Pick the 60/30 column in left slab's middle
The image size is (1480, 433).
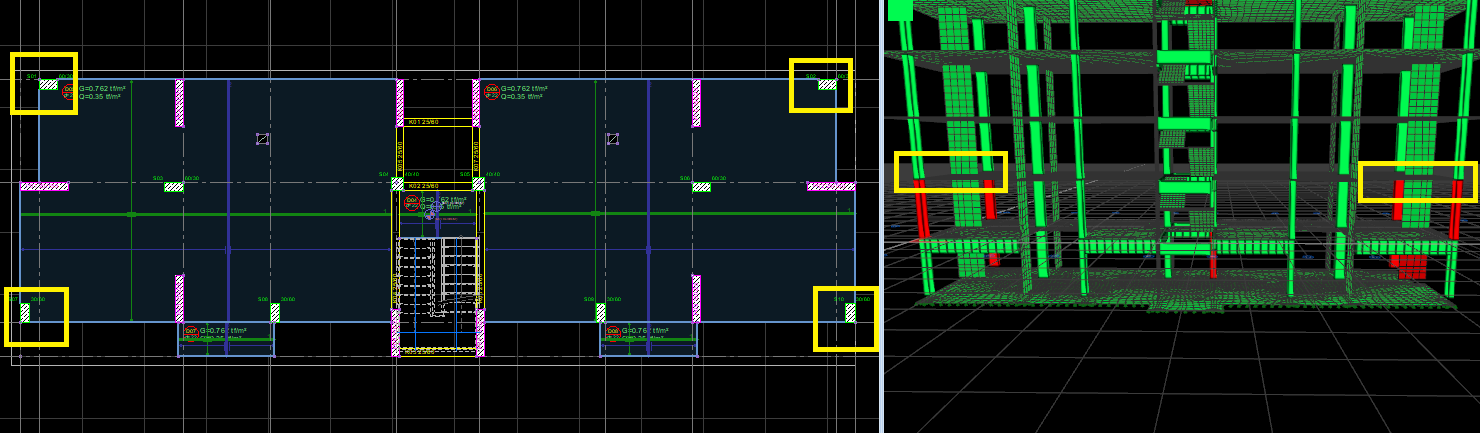174,187
